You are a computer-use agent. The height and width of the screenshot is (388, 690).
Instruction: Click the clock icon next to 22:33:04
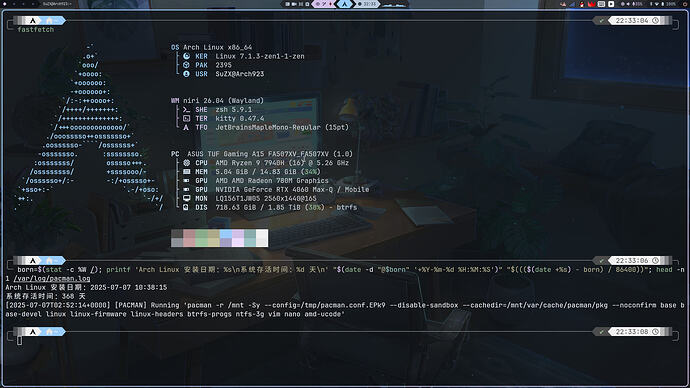[655, 20]
